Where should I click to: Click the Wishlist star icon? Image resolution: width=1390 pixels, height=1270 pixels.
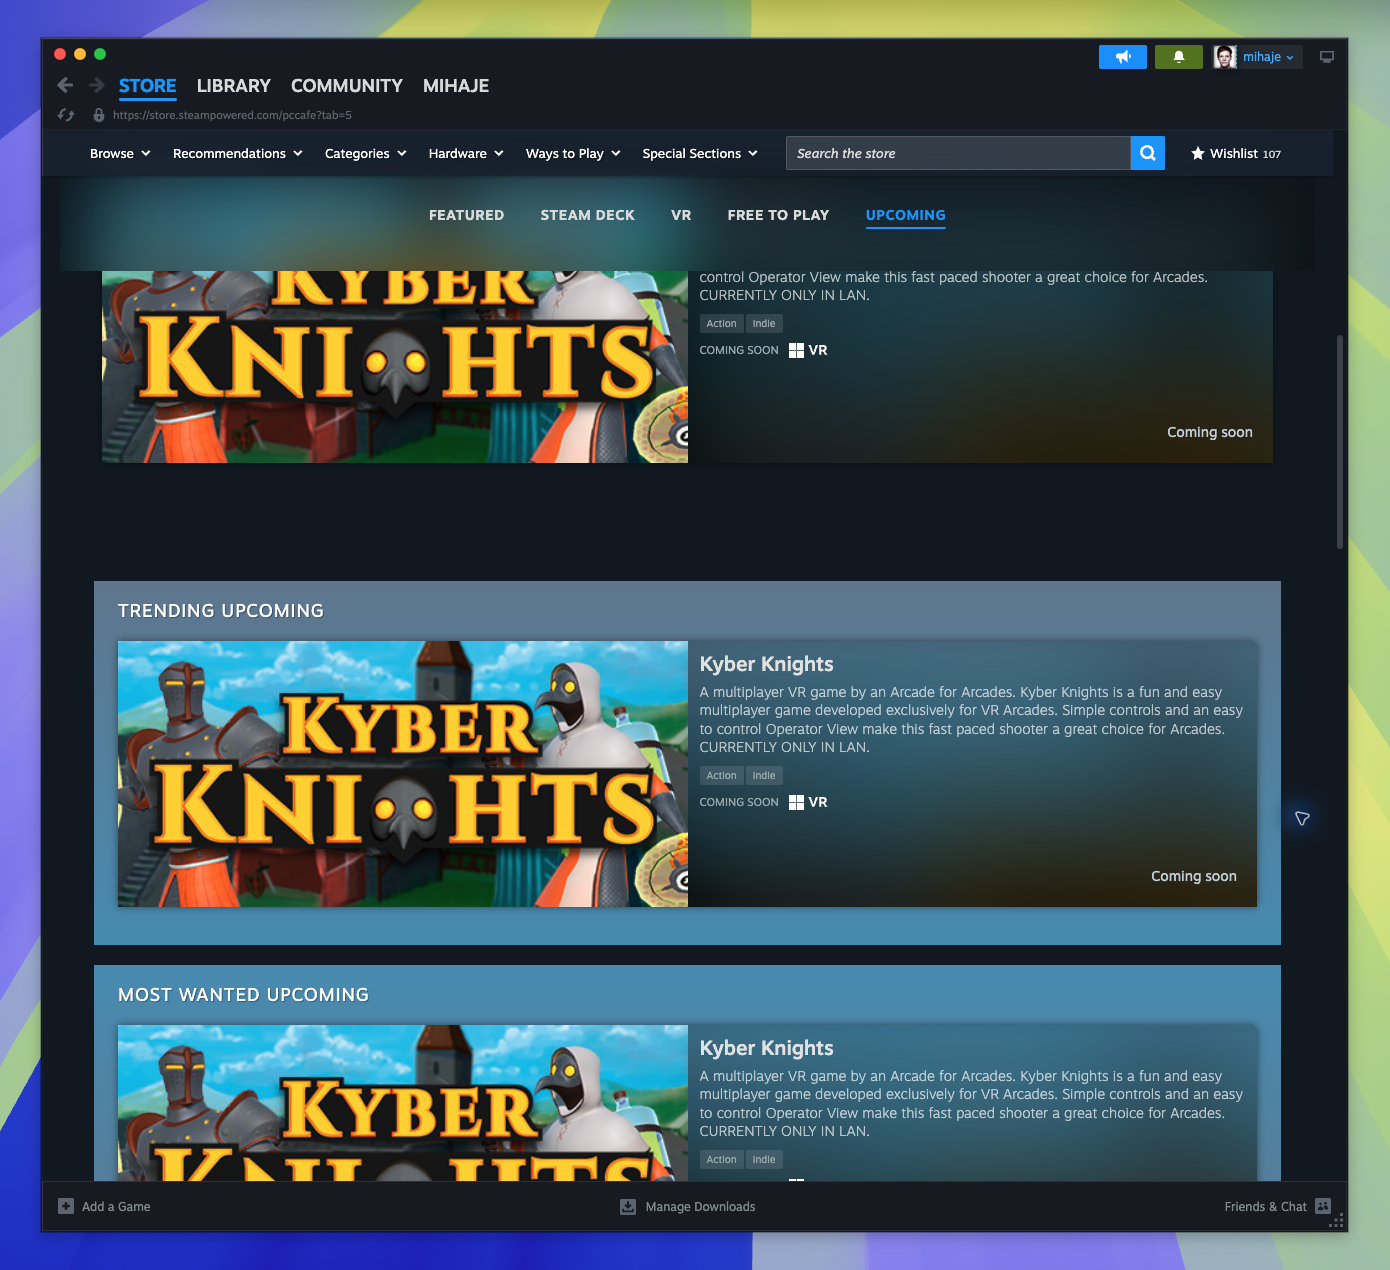1197,153
